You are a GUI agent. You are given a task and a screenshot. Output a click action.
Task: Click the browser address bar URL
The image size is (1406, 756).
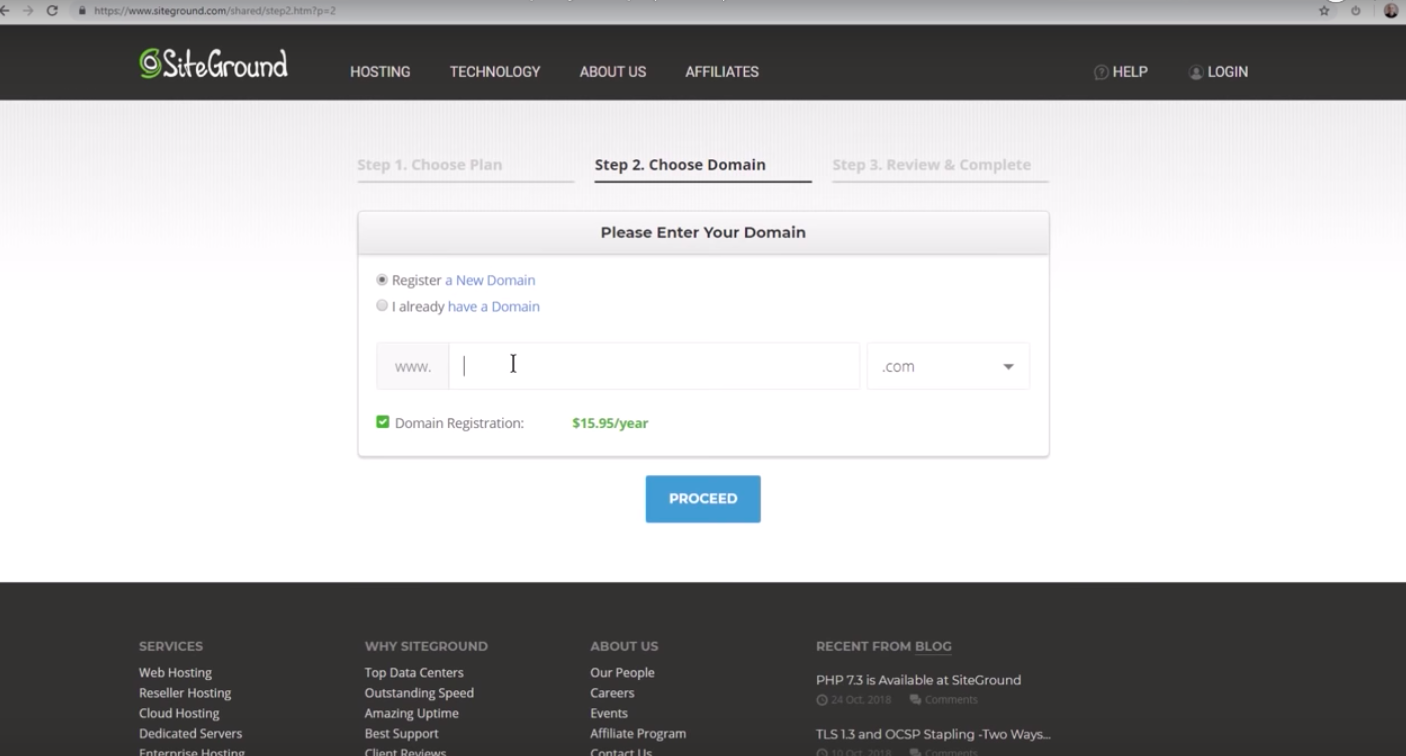point(215,11)
